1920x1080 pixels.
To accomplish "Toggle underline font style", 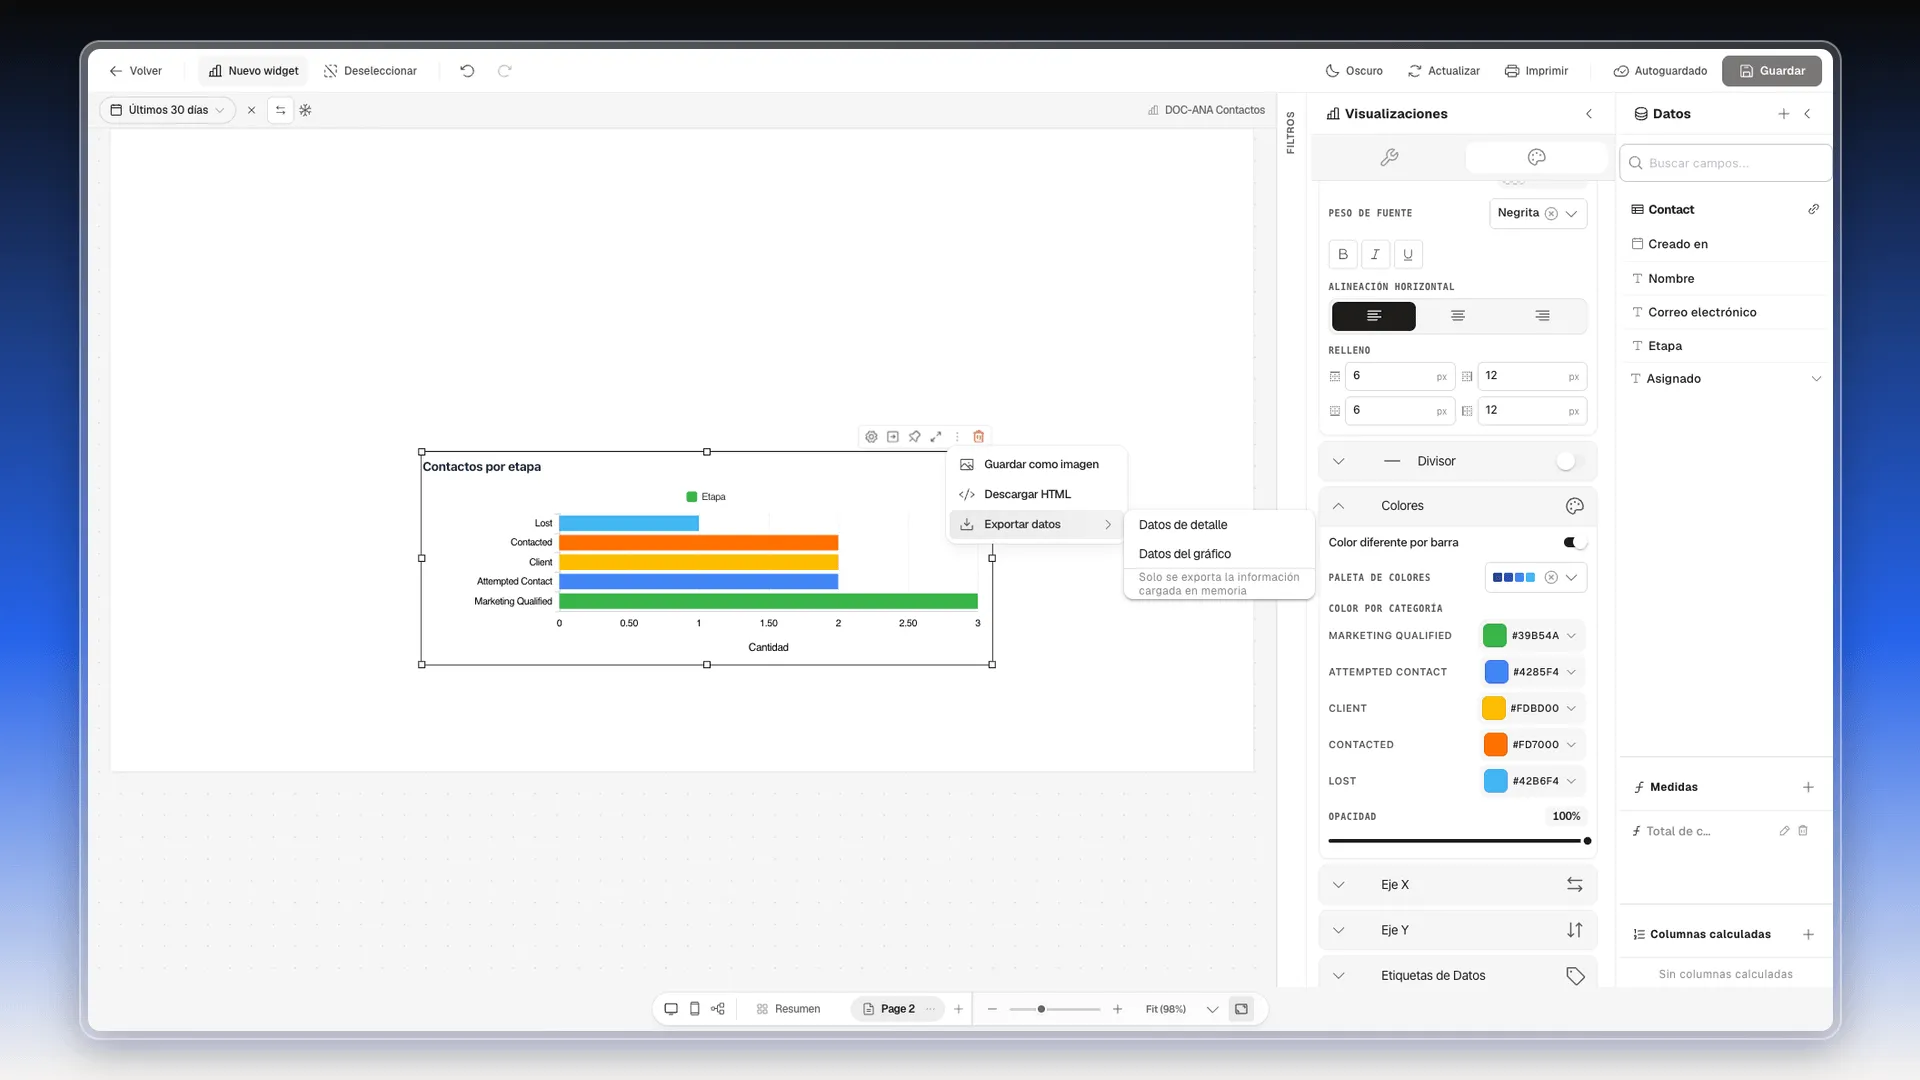I will click(1408, 255).
